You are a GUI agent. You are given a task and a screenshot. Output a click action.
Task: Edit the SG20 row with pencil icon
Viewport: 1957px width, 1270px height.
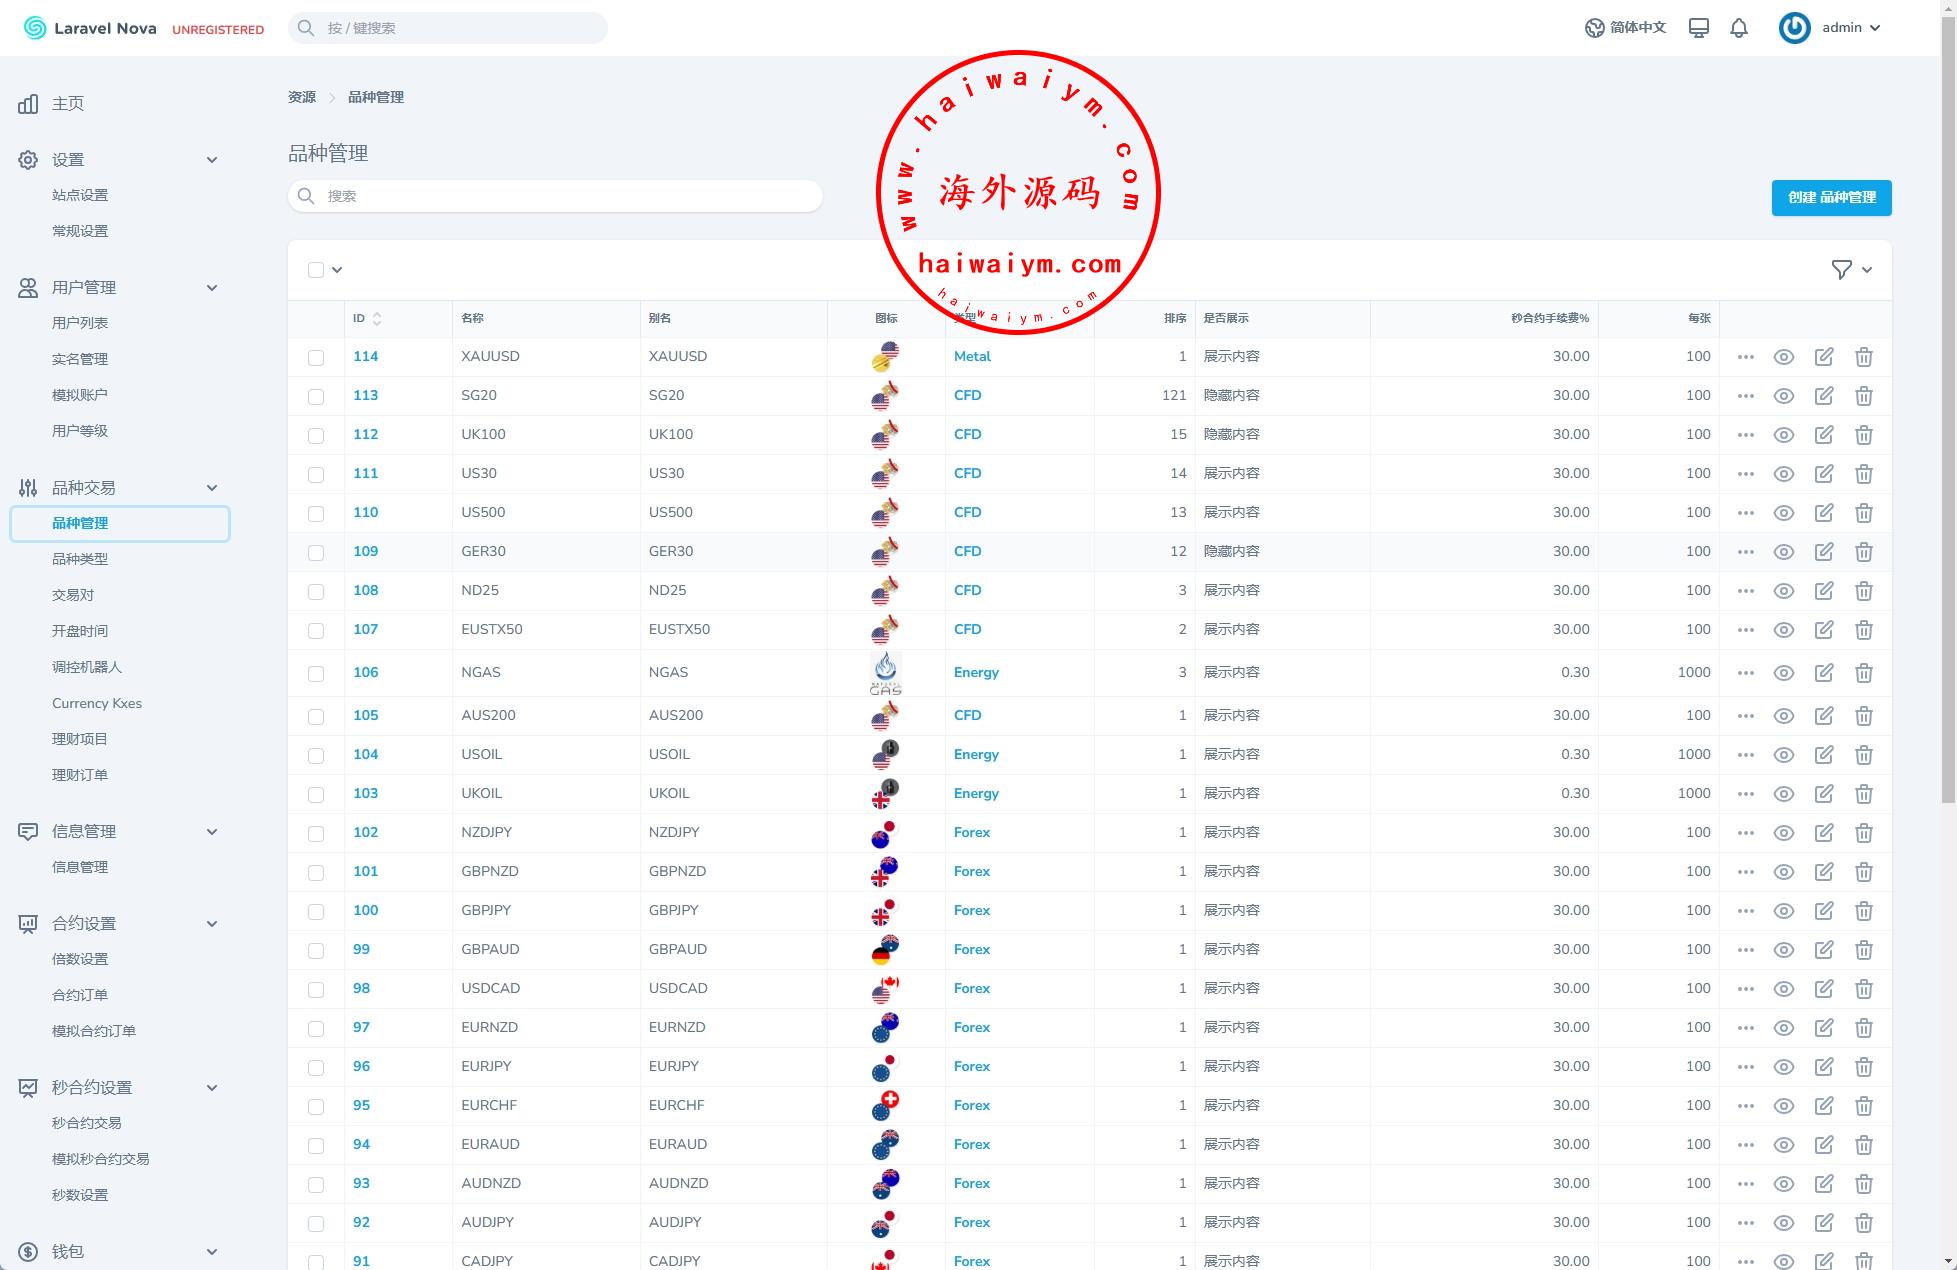coord(1823,396)
